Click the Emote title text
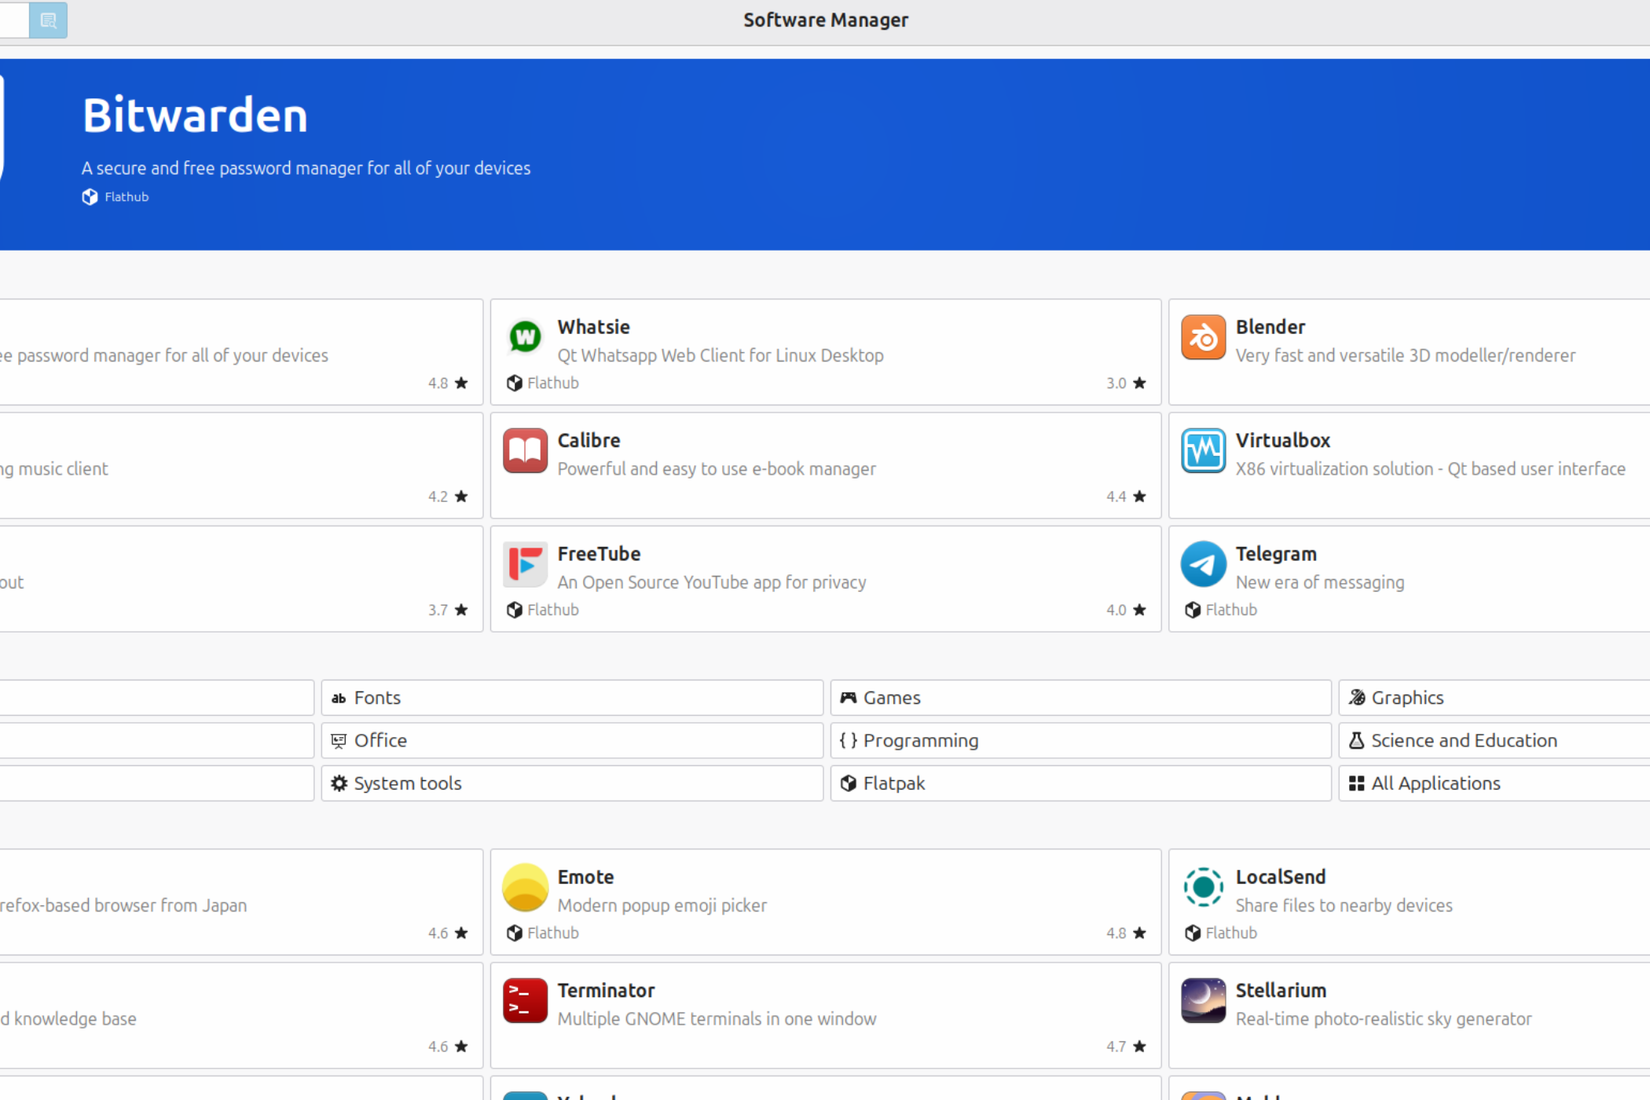The image size is (1650, 1100). pos(586,877)
